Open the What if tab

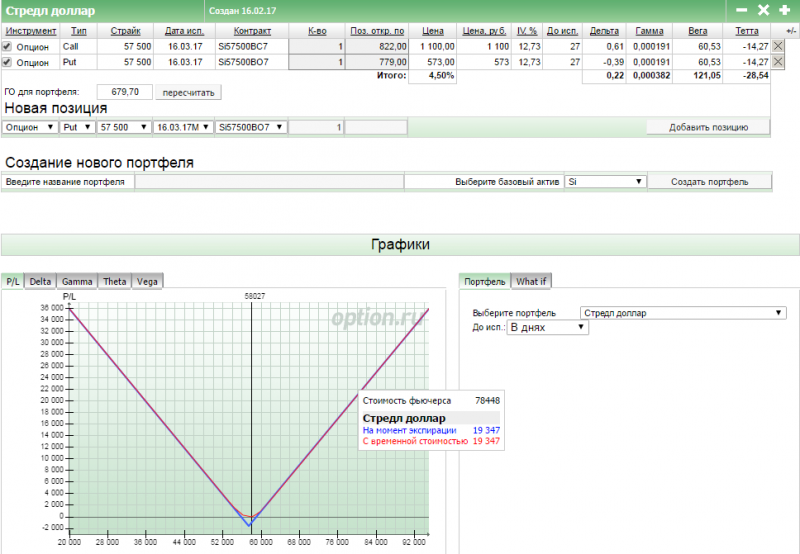tap(531, 282)
